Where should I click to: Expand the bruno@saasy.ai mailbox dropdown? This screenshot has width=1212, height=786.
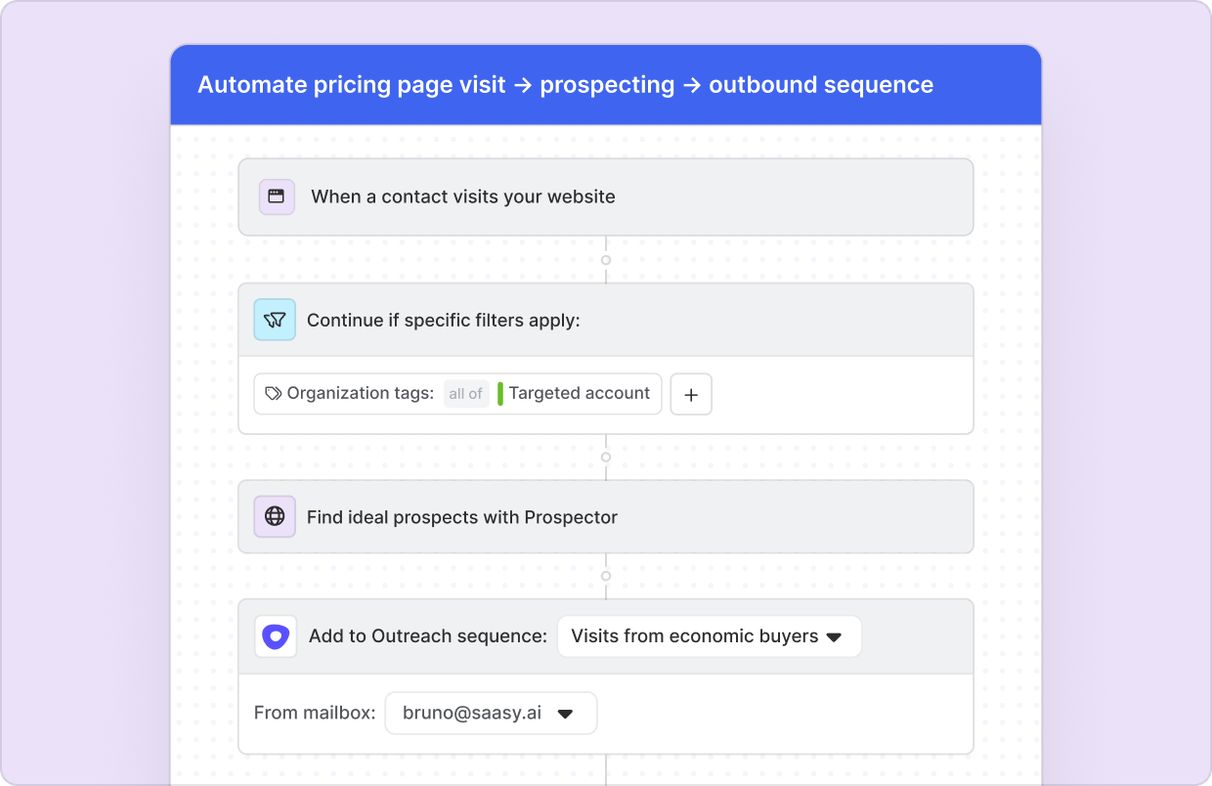click(490, 713)
